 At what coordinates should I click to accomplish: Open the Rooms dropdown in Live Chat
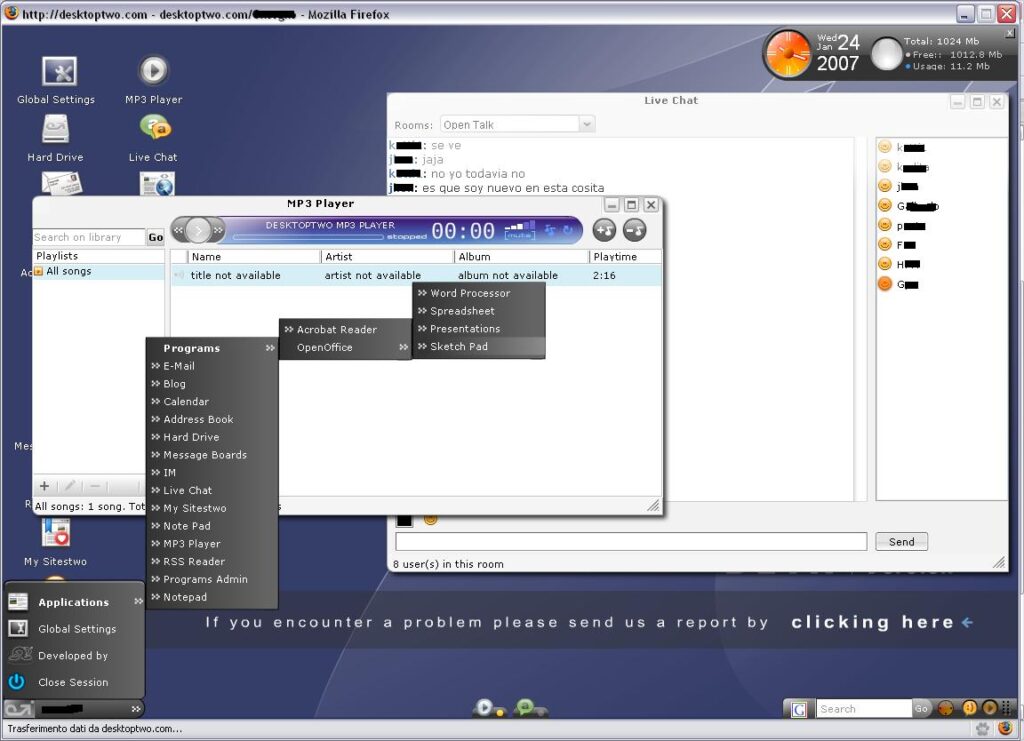pyautogui.click(x=517, y=124)
